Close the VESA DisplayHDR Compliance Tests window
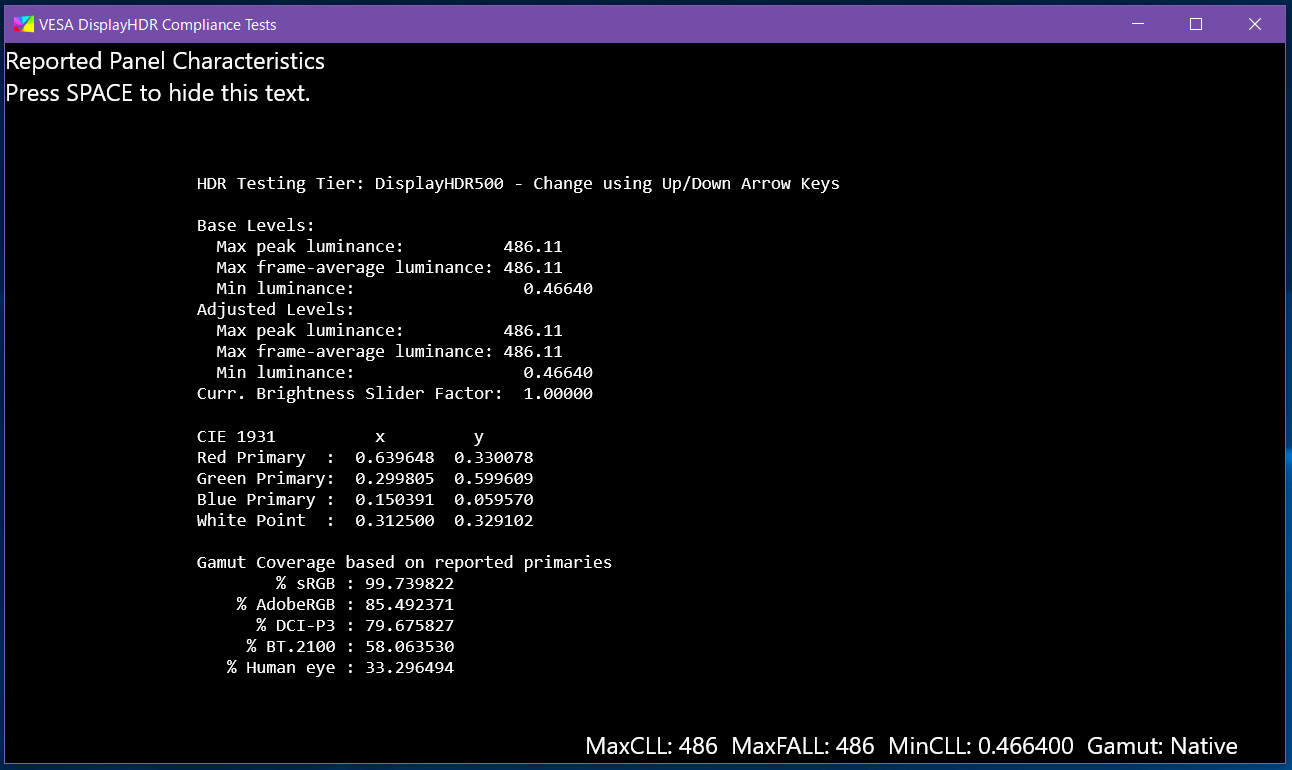The height and width of the screenshot is (770, 1292). click(x=1255, y=24)
